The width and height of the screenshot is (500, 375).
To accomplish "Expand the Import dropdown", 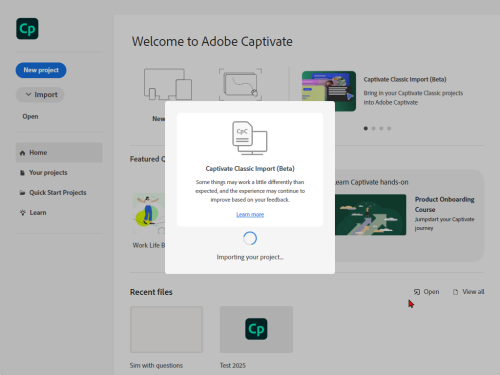I will pyautogui.click(x=40, y=95).
